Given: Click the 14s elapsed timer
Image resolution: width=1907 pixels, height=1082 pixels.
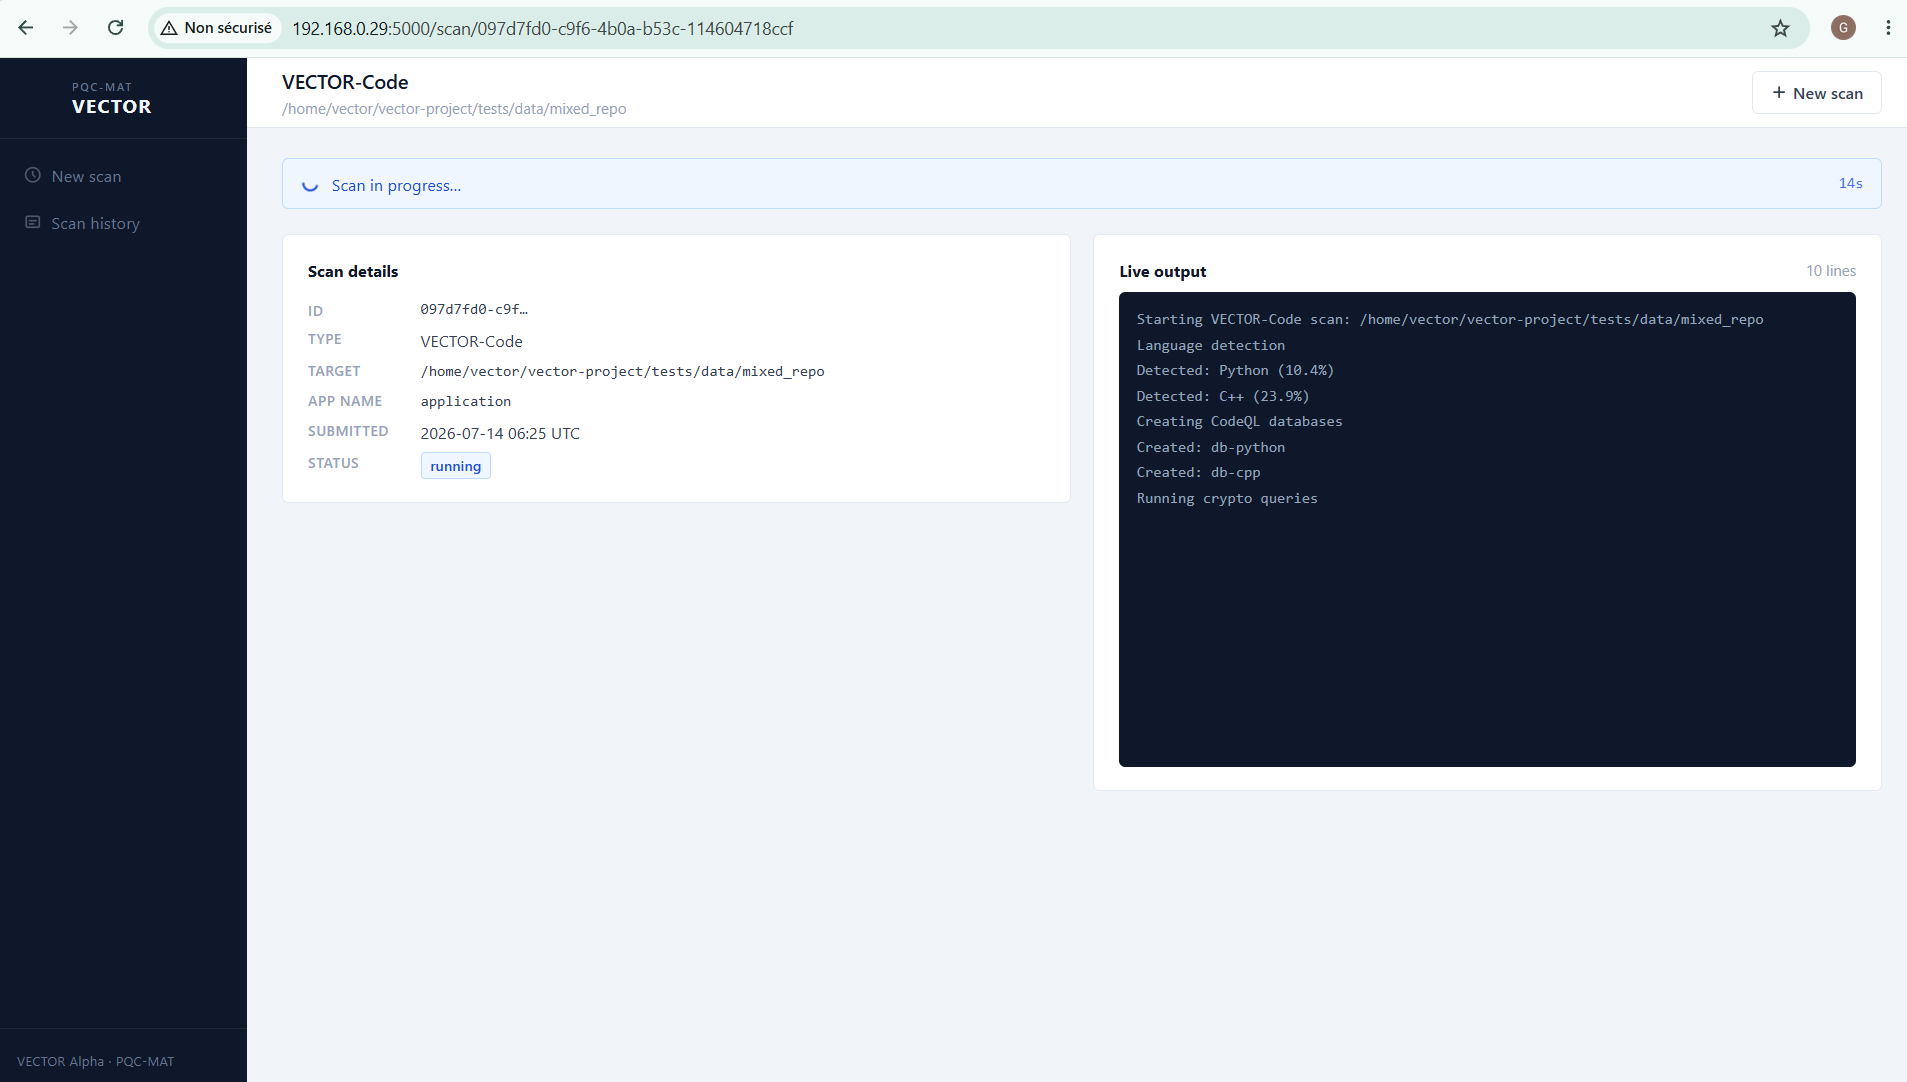Looking at the screenshot, I should (1850, 184).
